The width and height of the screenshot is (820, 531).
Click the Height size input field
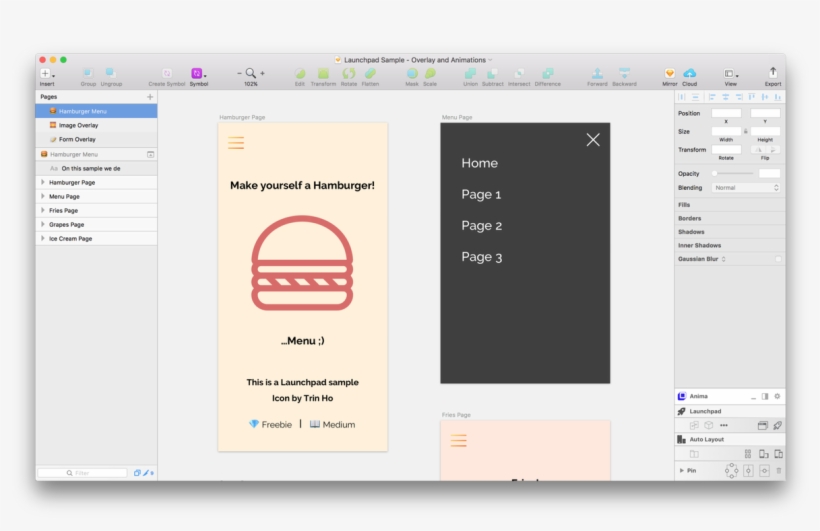tap(765, 131)
